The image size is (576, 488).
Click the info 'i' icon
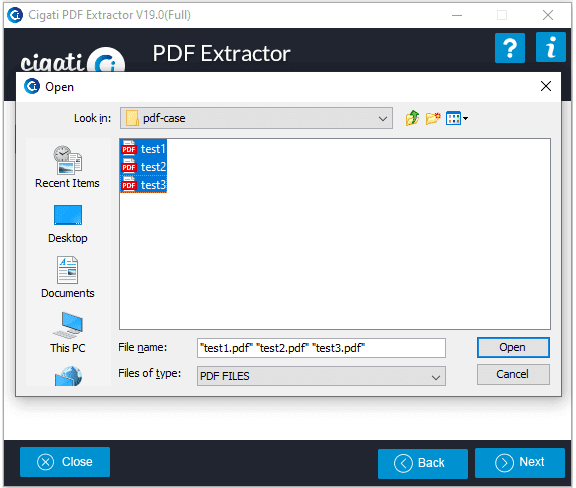coord(550,47)
